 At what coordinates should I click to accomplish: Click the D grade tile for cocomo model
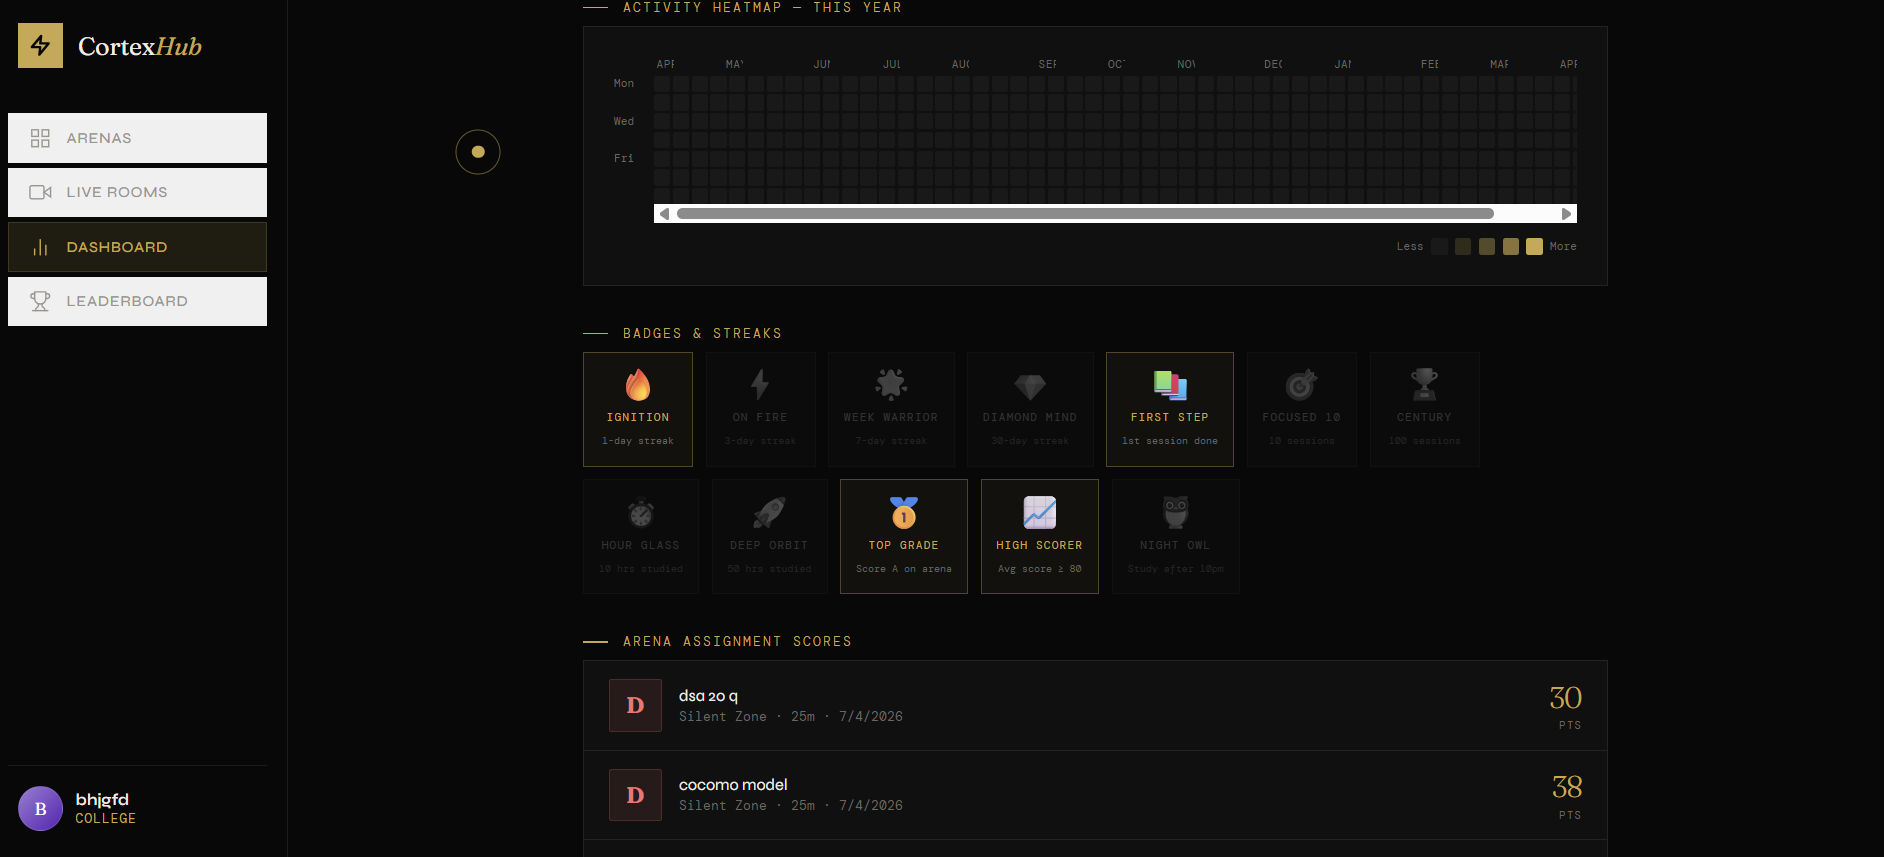click(x=635, y=795)
